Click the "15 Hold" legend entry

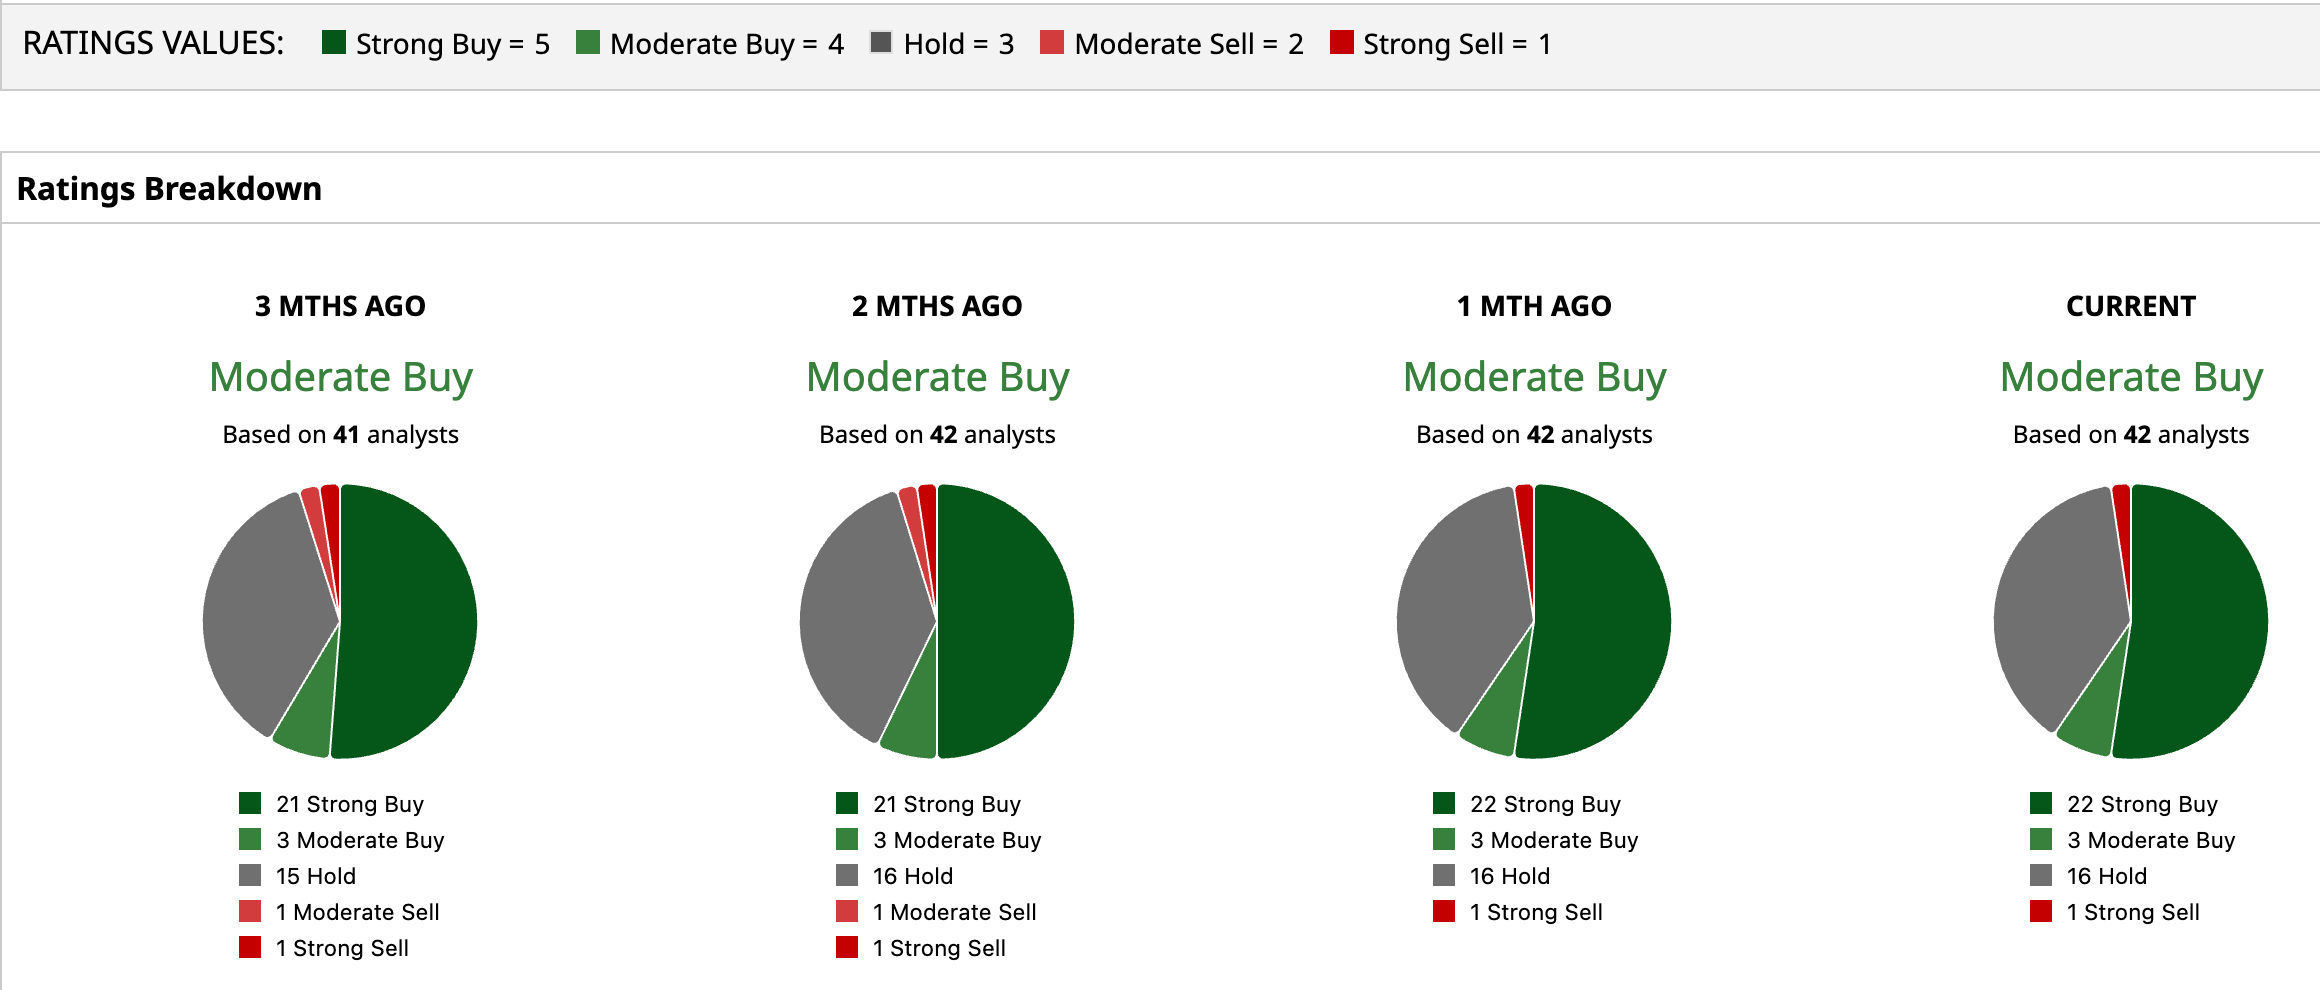coord(315,876)
